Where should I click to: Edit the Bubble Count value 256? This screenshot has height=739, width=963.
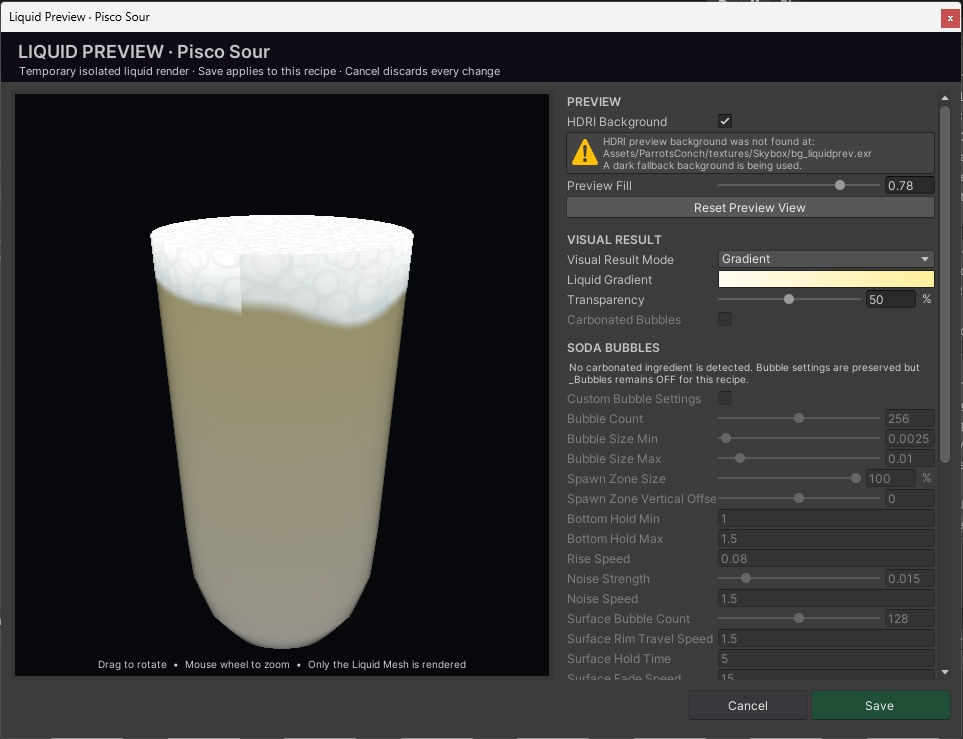click(x=910, y=418)
